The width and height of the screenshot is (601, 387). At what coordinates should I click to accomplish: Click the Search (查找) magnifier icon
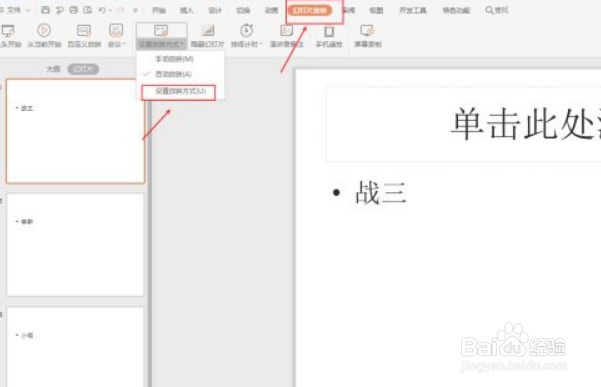tap(489, 10)
